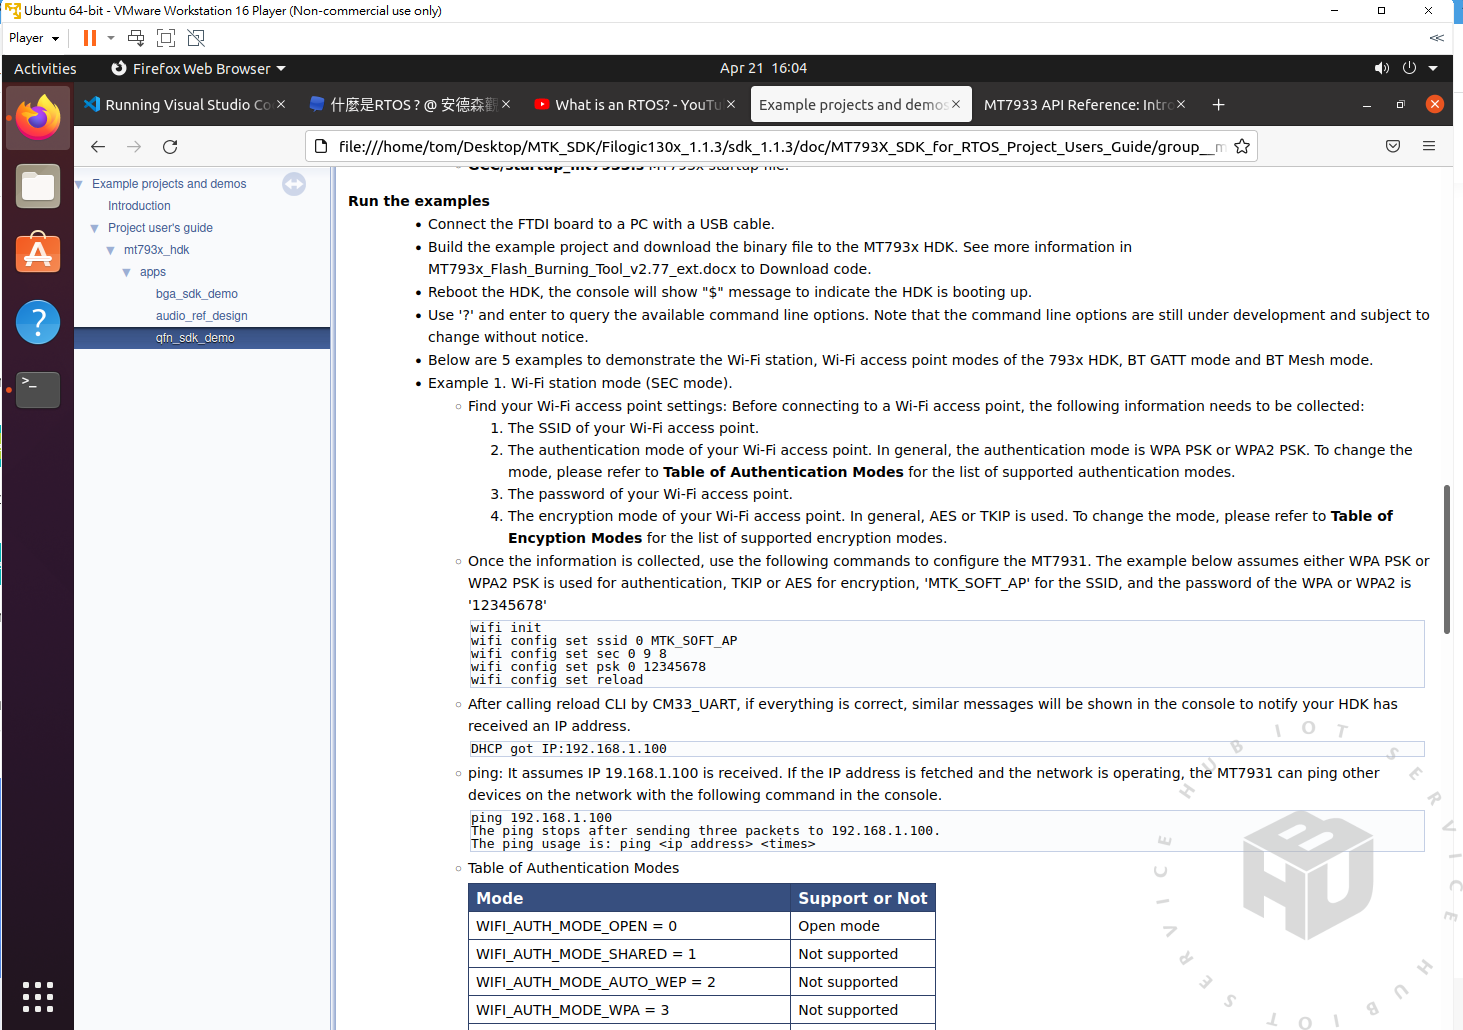Switch to Running Visual Studio Code tab
The image size is (1463, 1030).
pyautogui.click(x=186, y=104)
